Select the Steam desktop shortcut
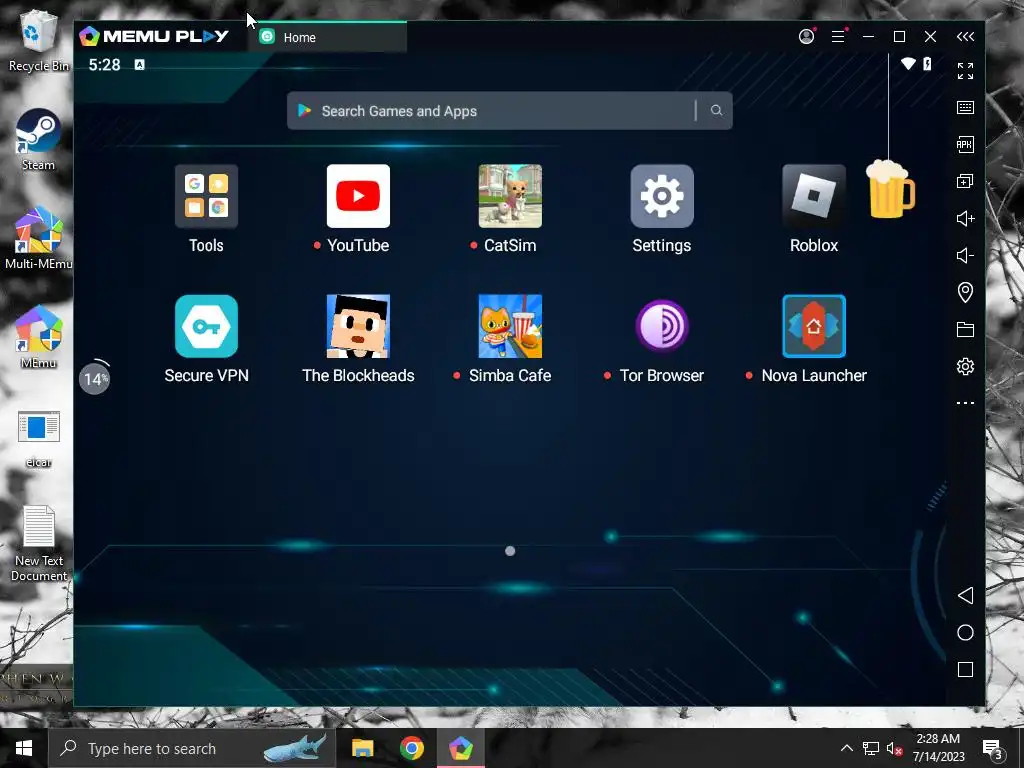 coord(39,140)
